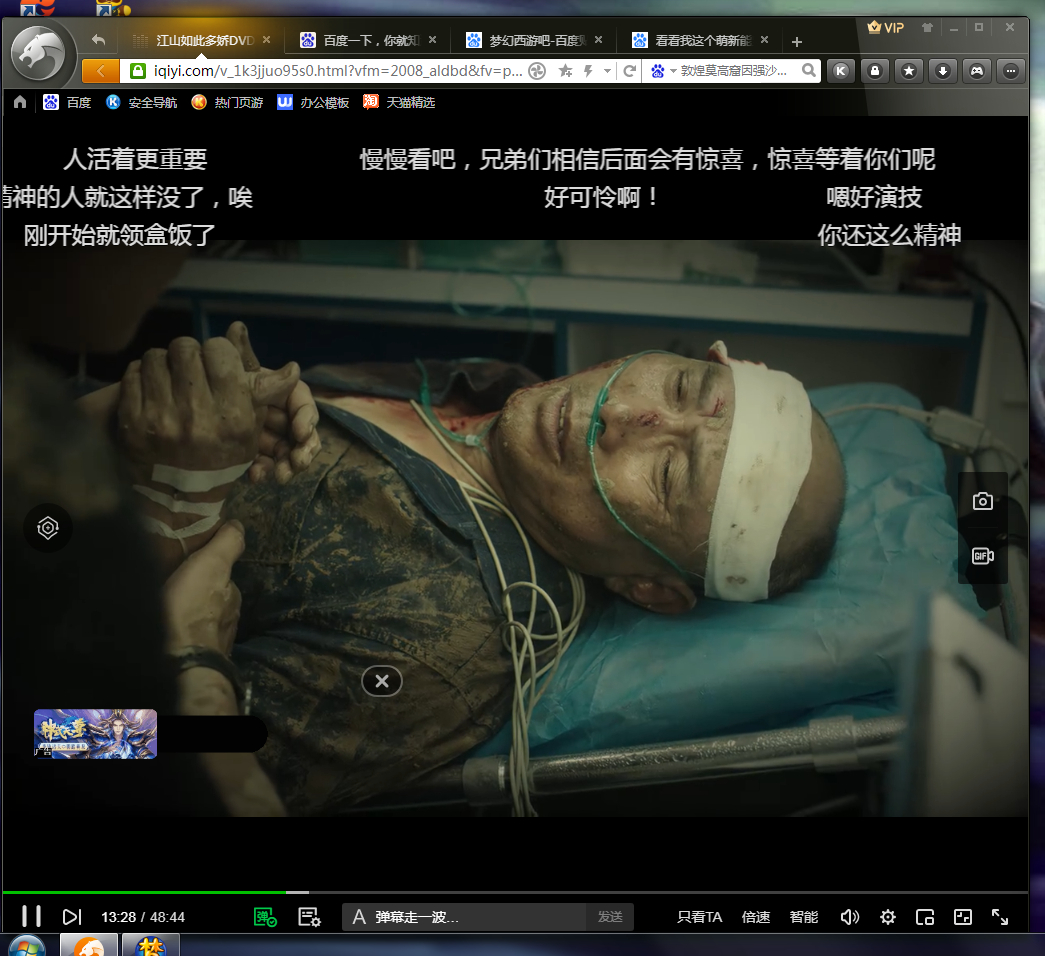The height and width of the screenshot is (956, 1045).
Task: Open the skin shirt icon
Action: [927, 27]
